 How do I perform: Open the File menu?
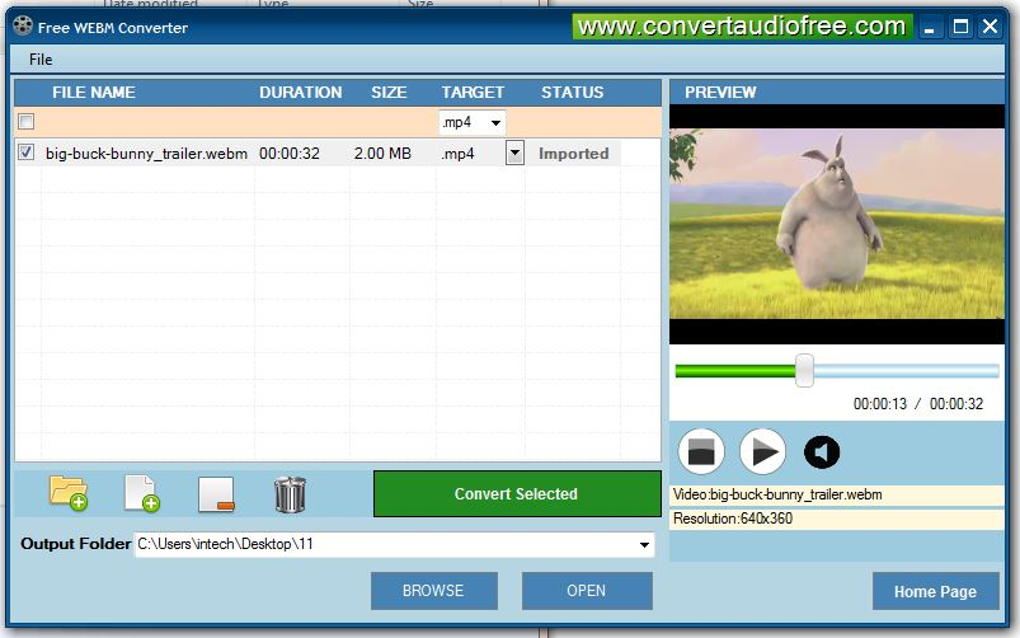pyautogui.click(x=40, y=59)
